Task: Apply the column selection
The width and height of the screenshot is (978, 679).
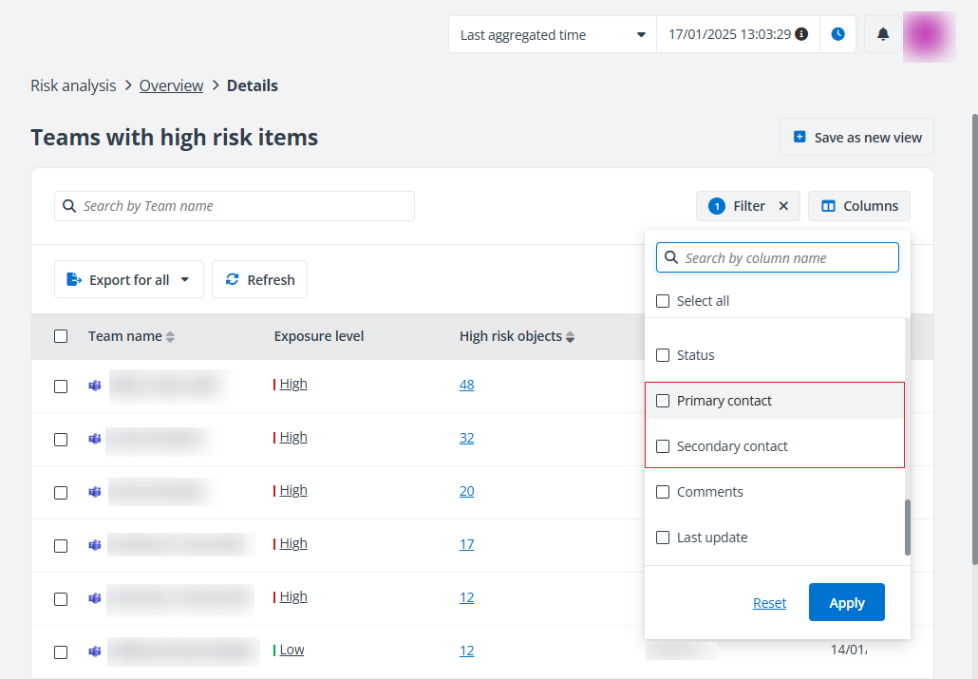Action: pos(846,603)
